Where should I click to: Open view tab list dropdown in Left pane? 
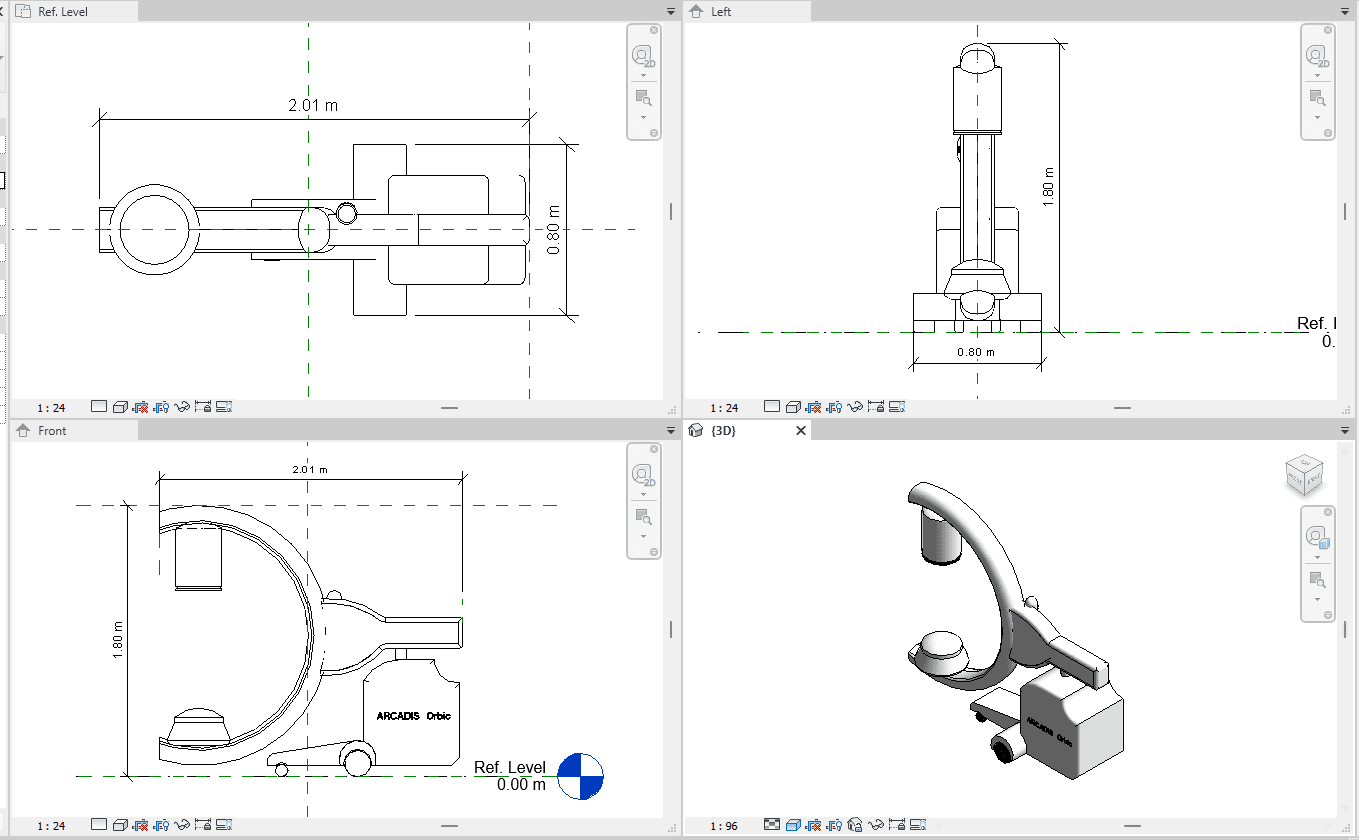pos(1344,11)
